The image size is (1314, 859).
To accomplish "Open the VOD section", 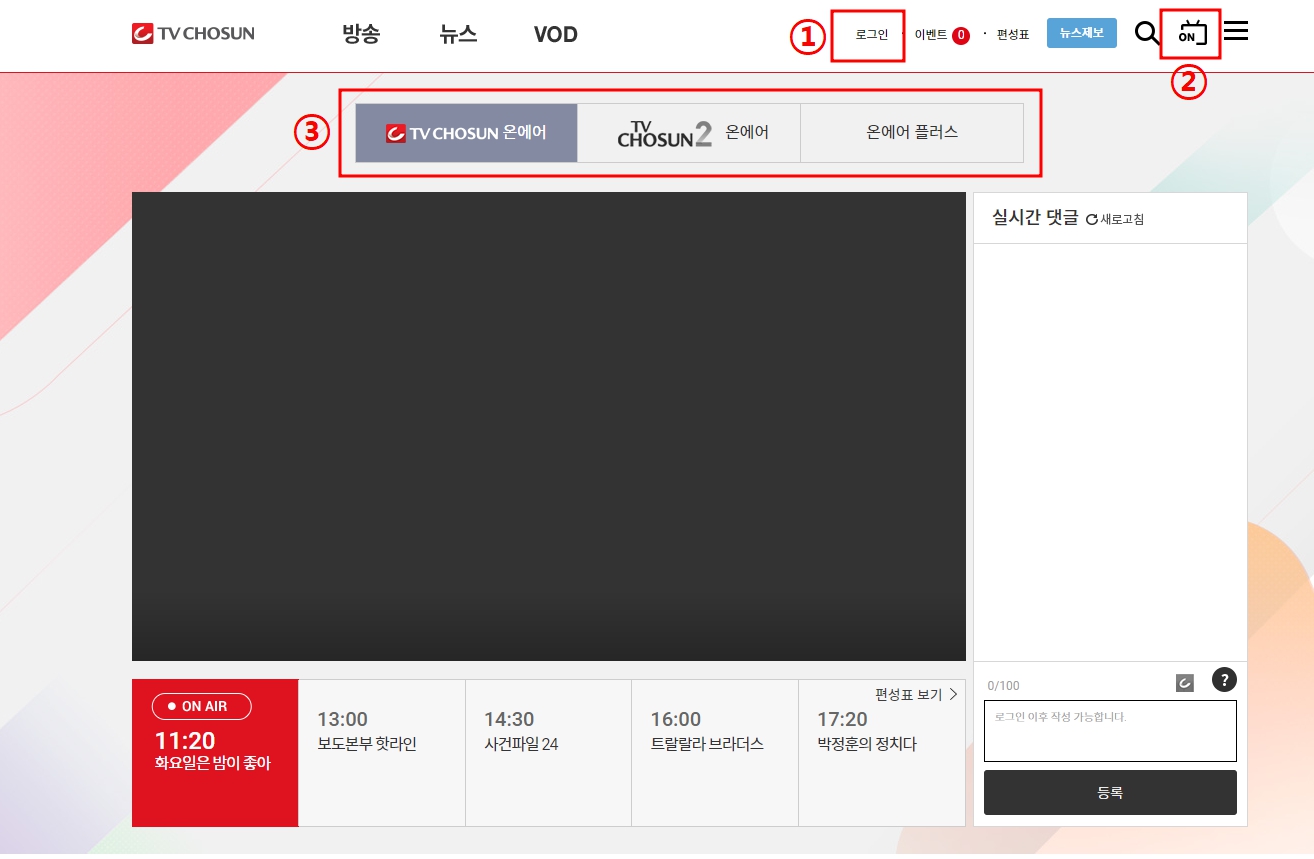I will pos(555,33).
